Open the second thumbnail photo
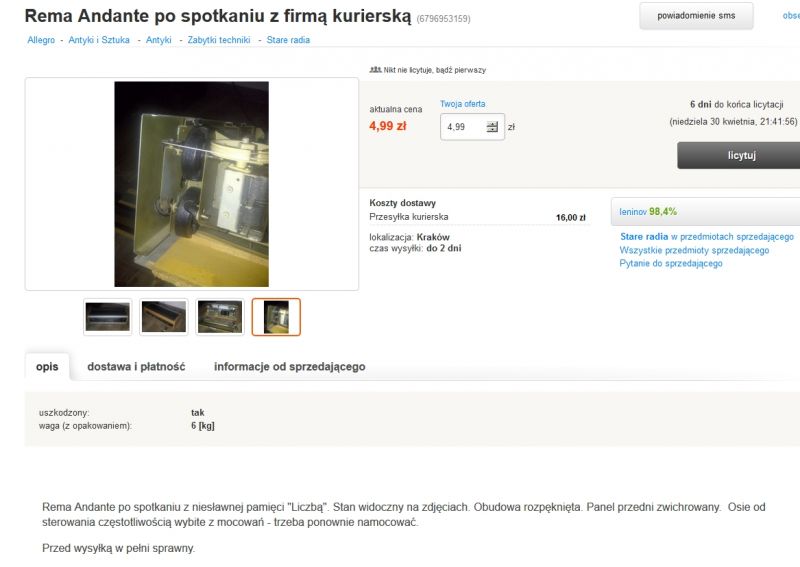The image size is (800, 567). point(164,317)
